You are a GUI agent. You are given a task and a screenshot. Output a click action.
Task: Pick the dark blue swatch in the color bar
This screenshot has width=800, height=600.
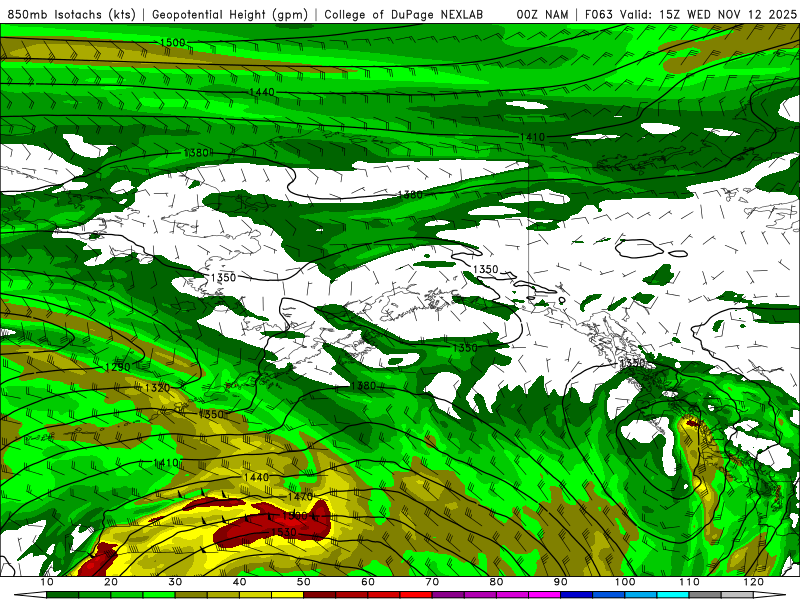pyautogui.click(x=577, y=595)
